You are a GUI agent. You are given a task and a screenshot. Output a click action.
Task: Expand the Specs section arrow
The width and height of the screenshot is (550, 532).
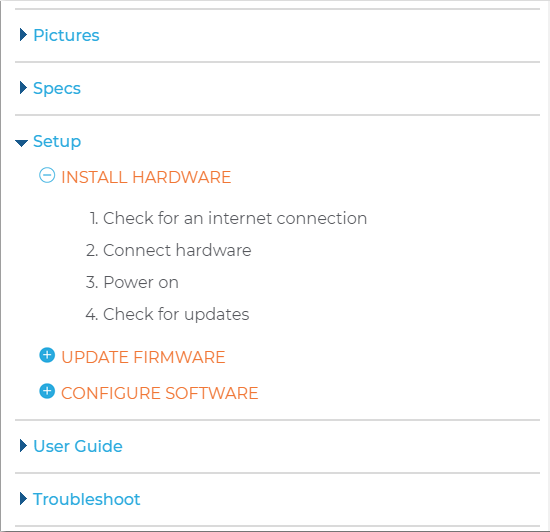pos(23,88)
